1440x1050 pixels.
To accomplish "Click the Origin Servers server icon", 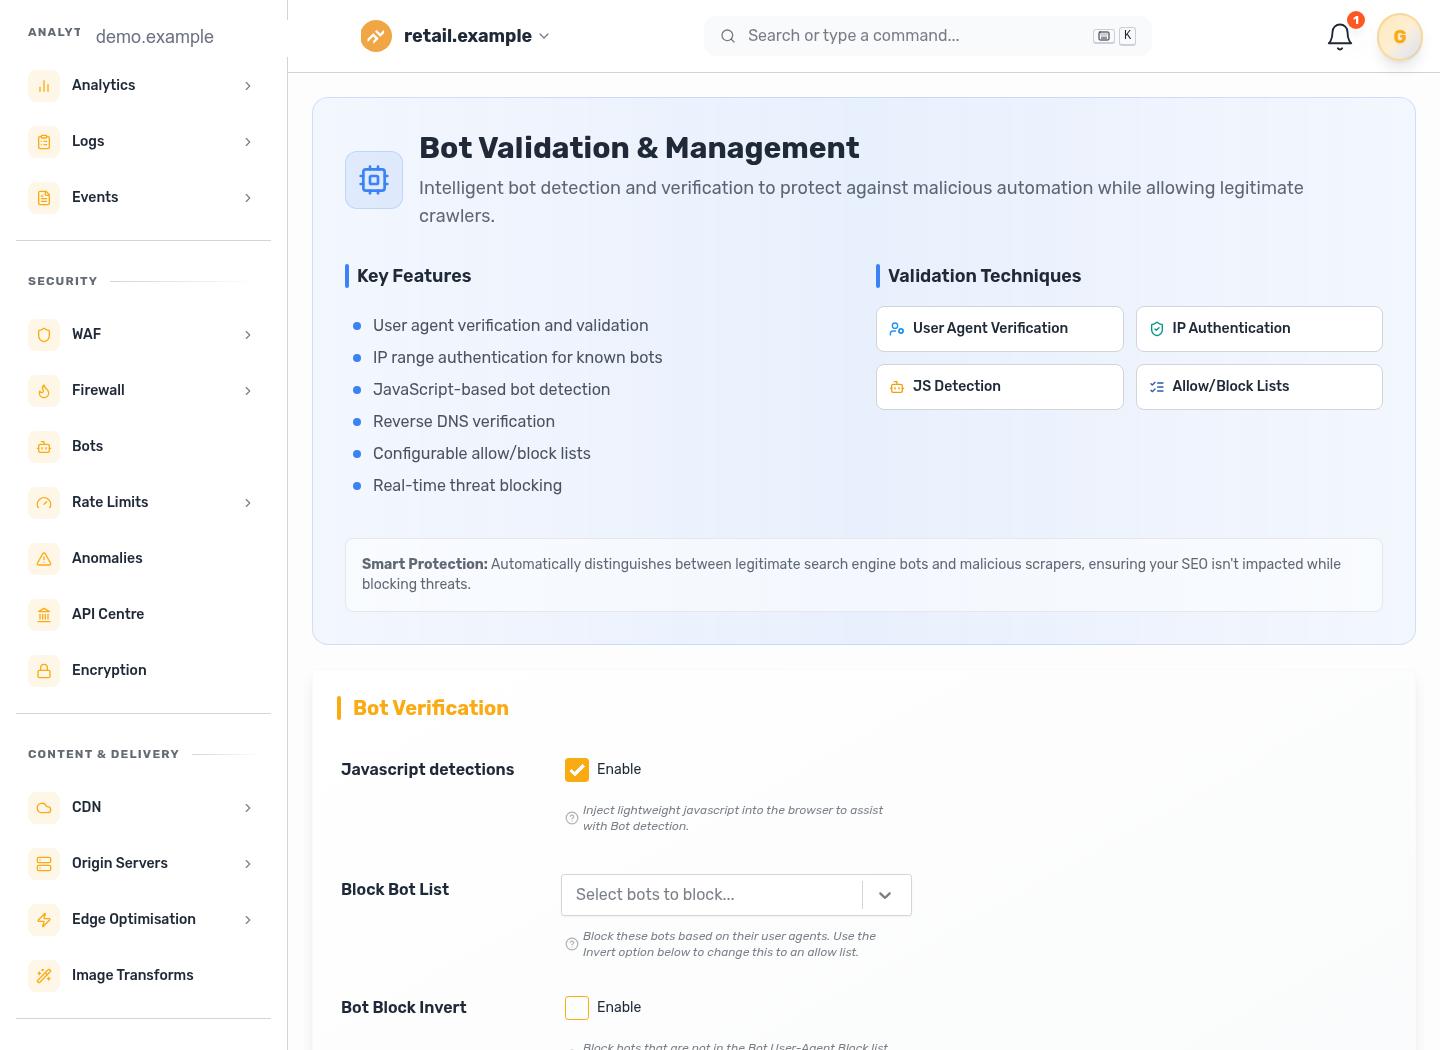I will [44, 864].
